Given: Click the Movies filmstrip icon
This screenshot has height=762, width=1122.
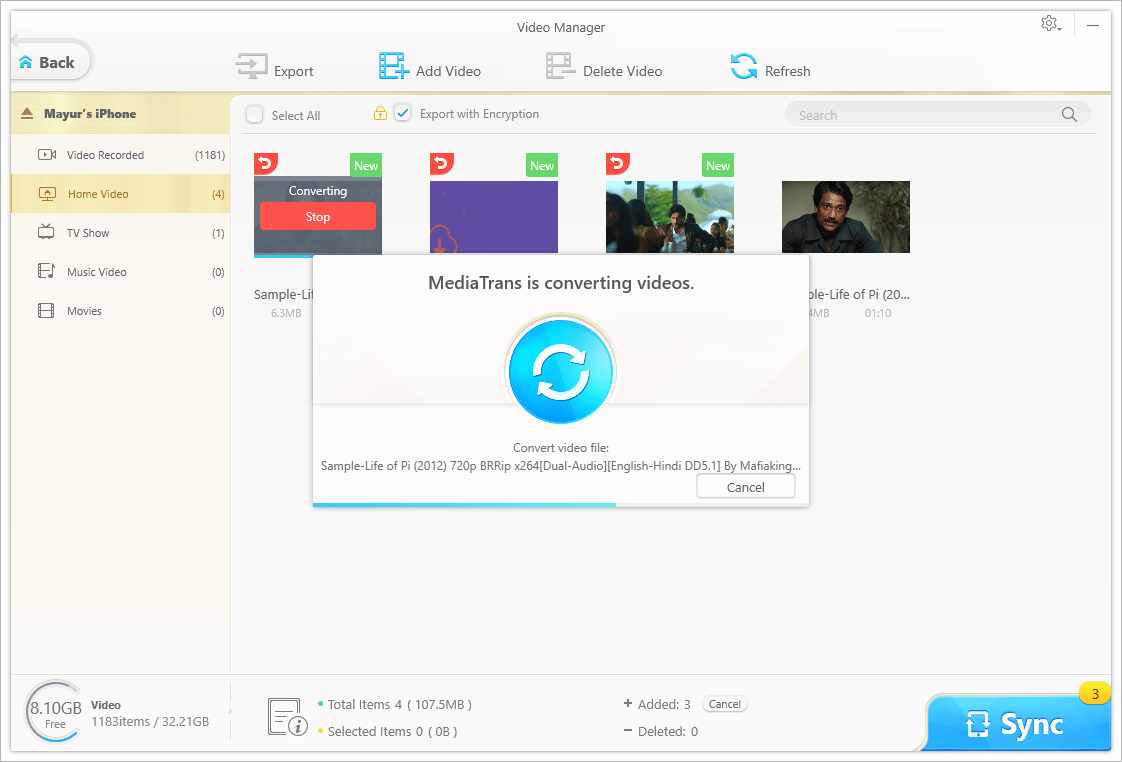Looking at the screenshot, I should click(46, 311).
